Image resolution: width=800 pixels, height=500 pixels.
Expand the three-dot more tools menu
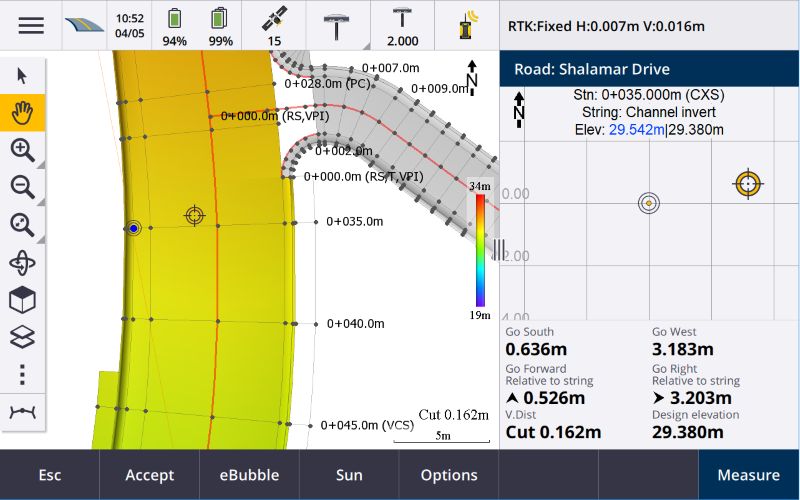[22, 374]
